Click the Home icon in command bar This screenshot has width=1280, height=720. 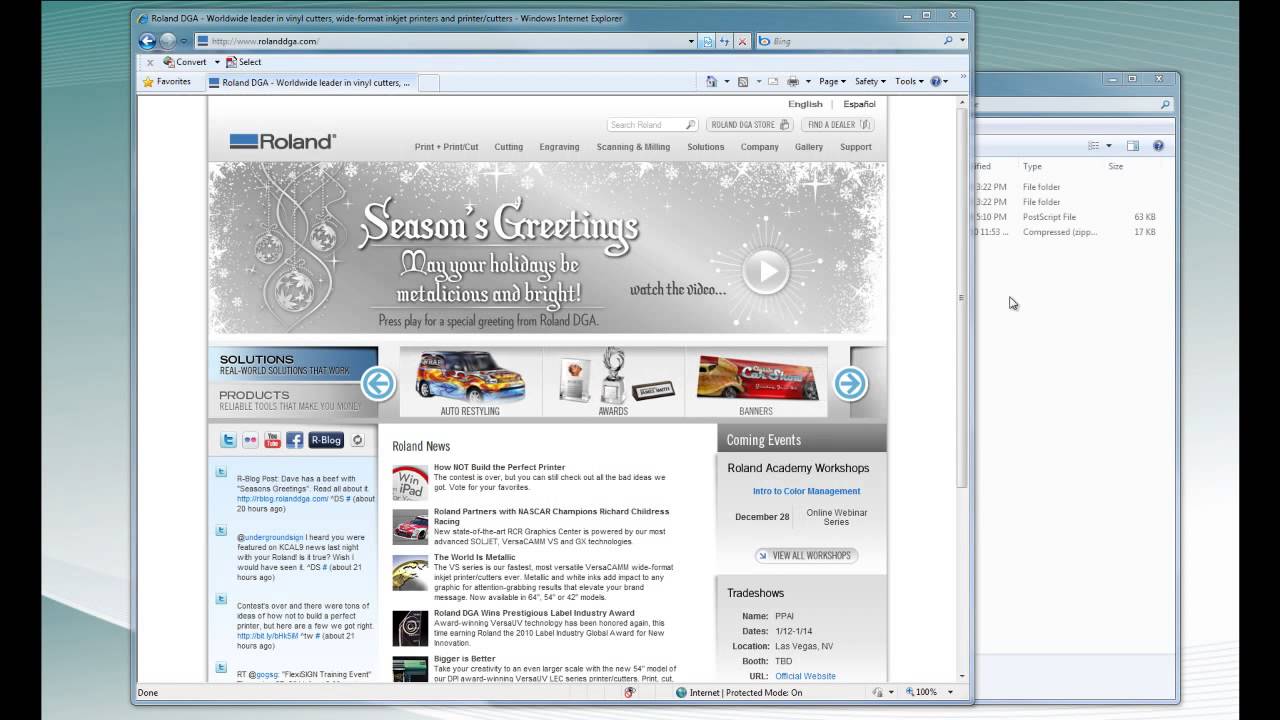[x=711, y=82]
